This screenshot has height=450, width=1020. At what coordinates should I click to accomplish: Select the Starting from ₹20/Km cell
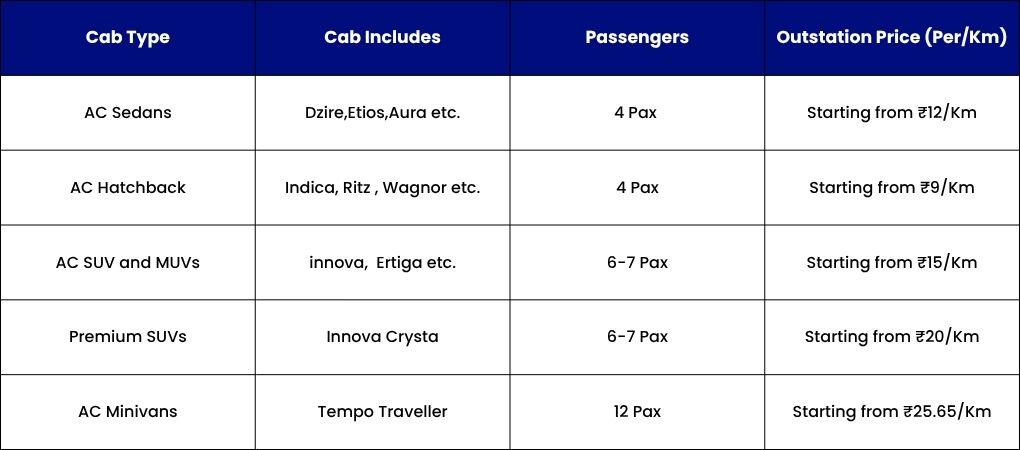[x=892, y=337]
